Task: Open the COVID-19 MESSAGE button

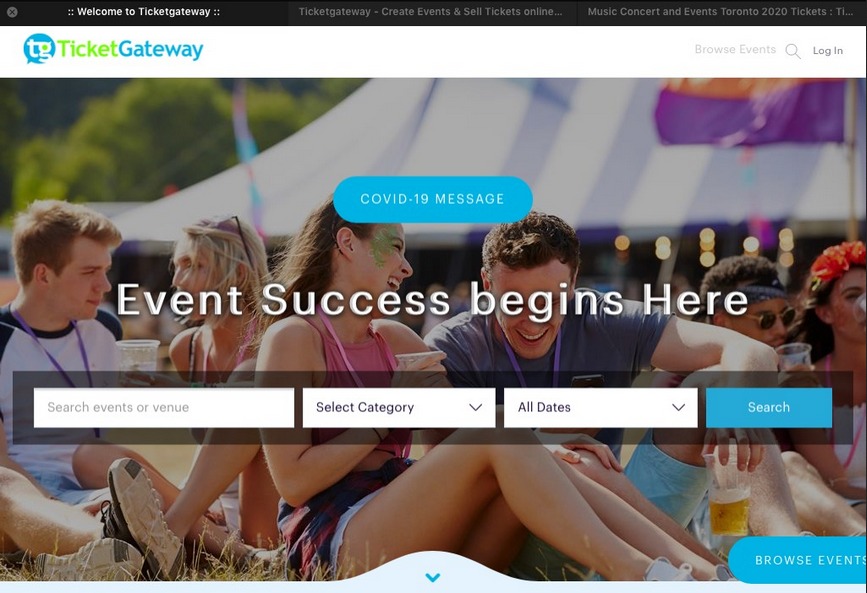Action: click(432, 199)
